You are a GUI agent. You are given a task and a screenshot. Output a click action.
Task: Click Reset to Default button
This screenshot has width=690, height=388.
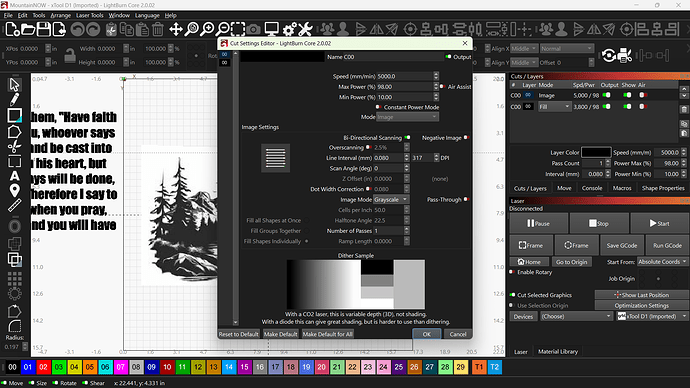[239, 334]
